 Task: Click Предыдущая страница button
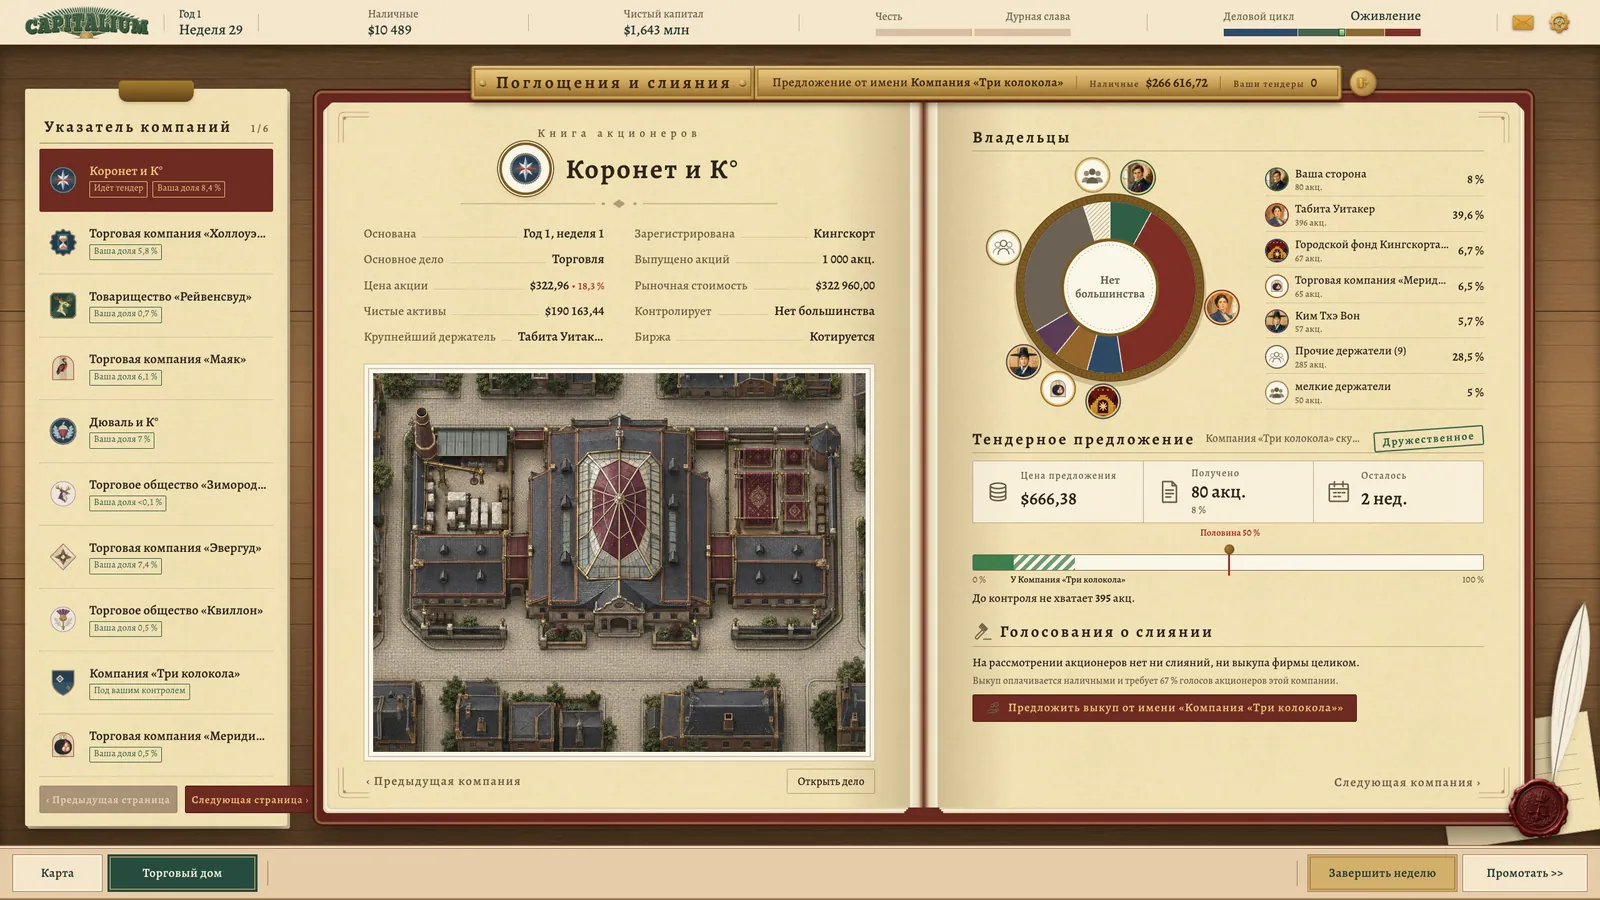click(x=108, y=799)
